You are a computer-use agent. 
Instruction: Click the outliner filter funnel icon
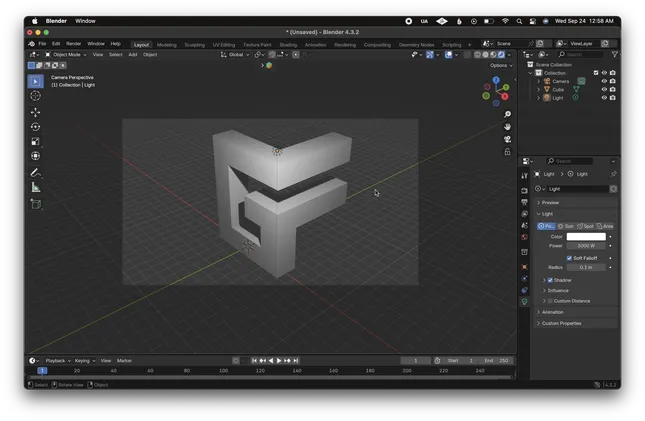tap(614, 54)
